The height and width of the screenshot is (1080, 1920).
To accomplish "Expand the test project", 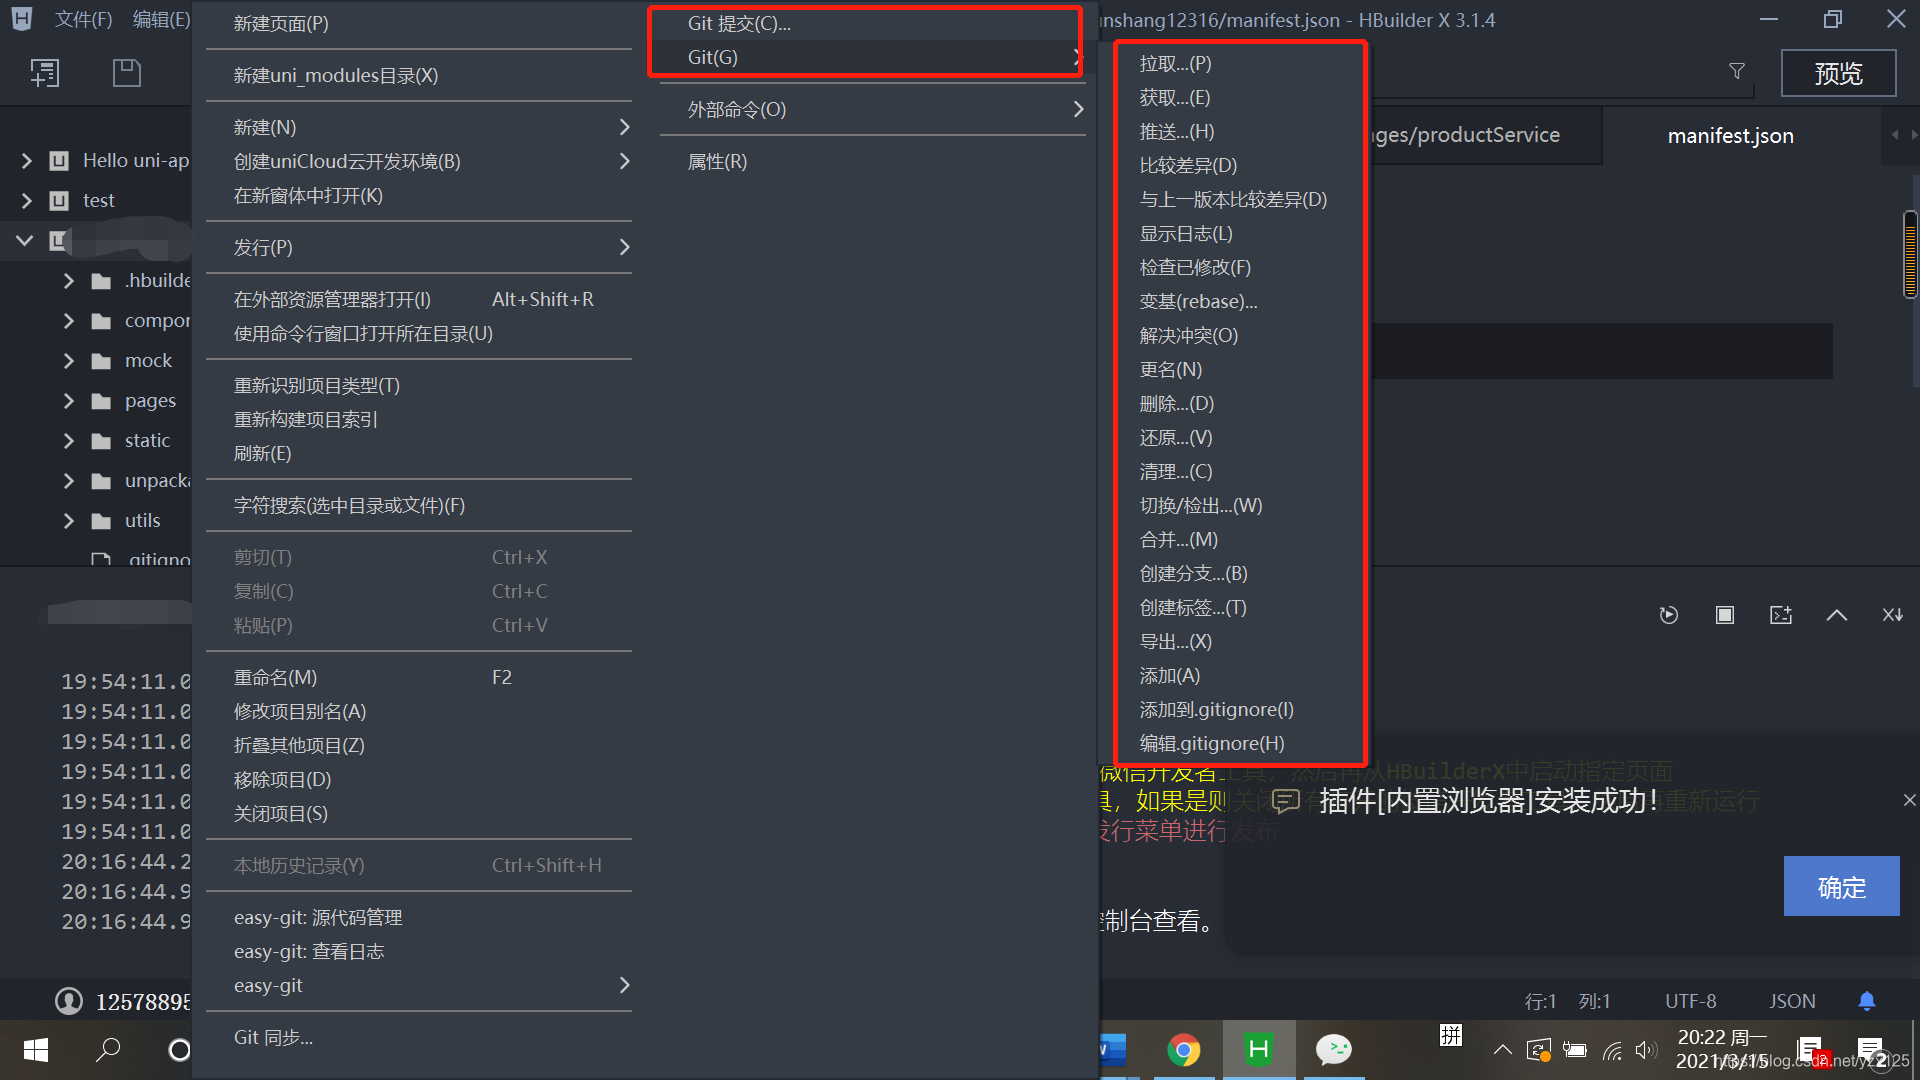I will (27, 200).
